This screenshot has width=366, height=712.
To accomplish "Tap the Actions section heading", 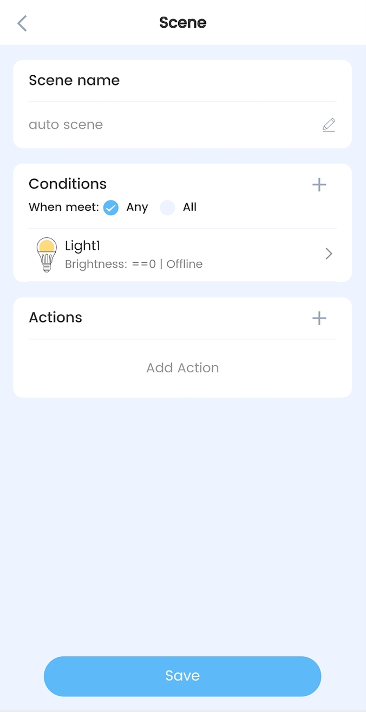I will click(55, 317).
